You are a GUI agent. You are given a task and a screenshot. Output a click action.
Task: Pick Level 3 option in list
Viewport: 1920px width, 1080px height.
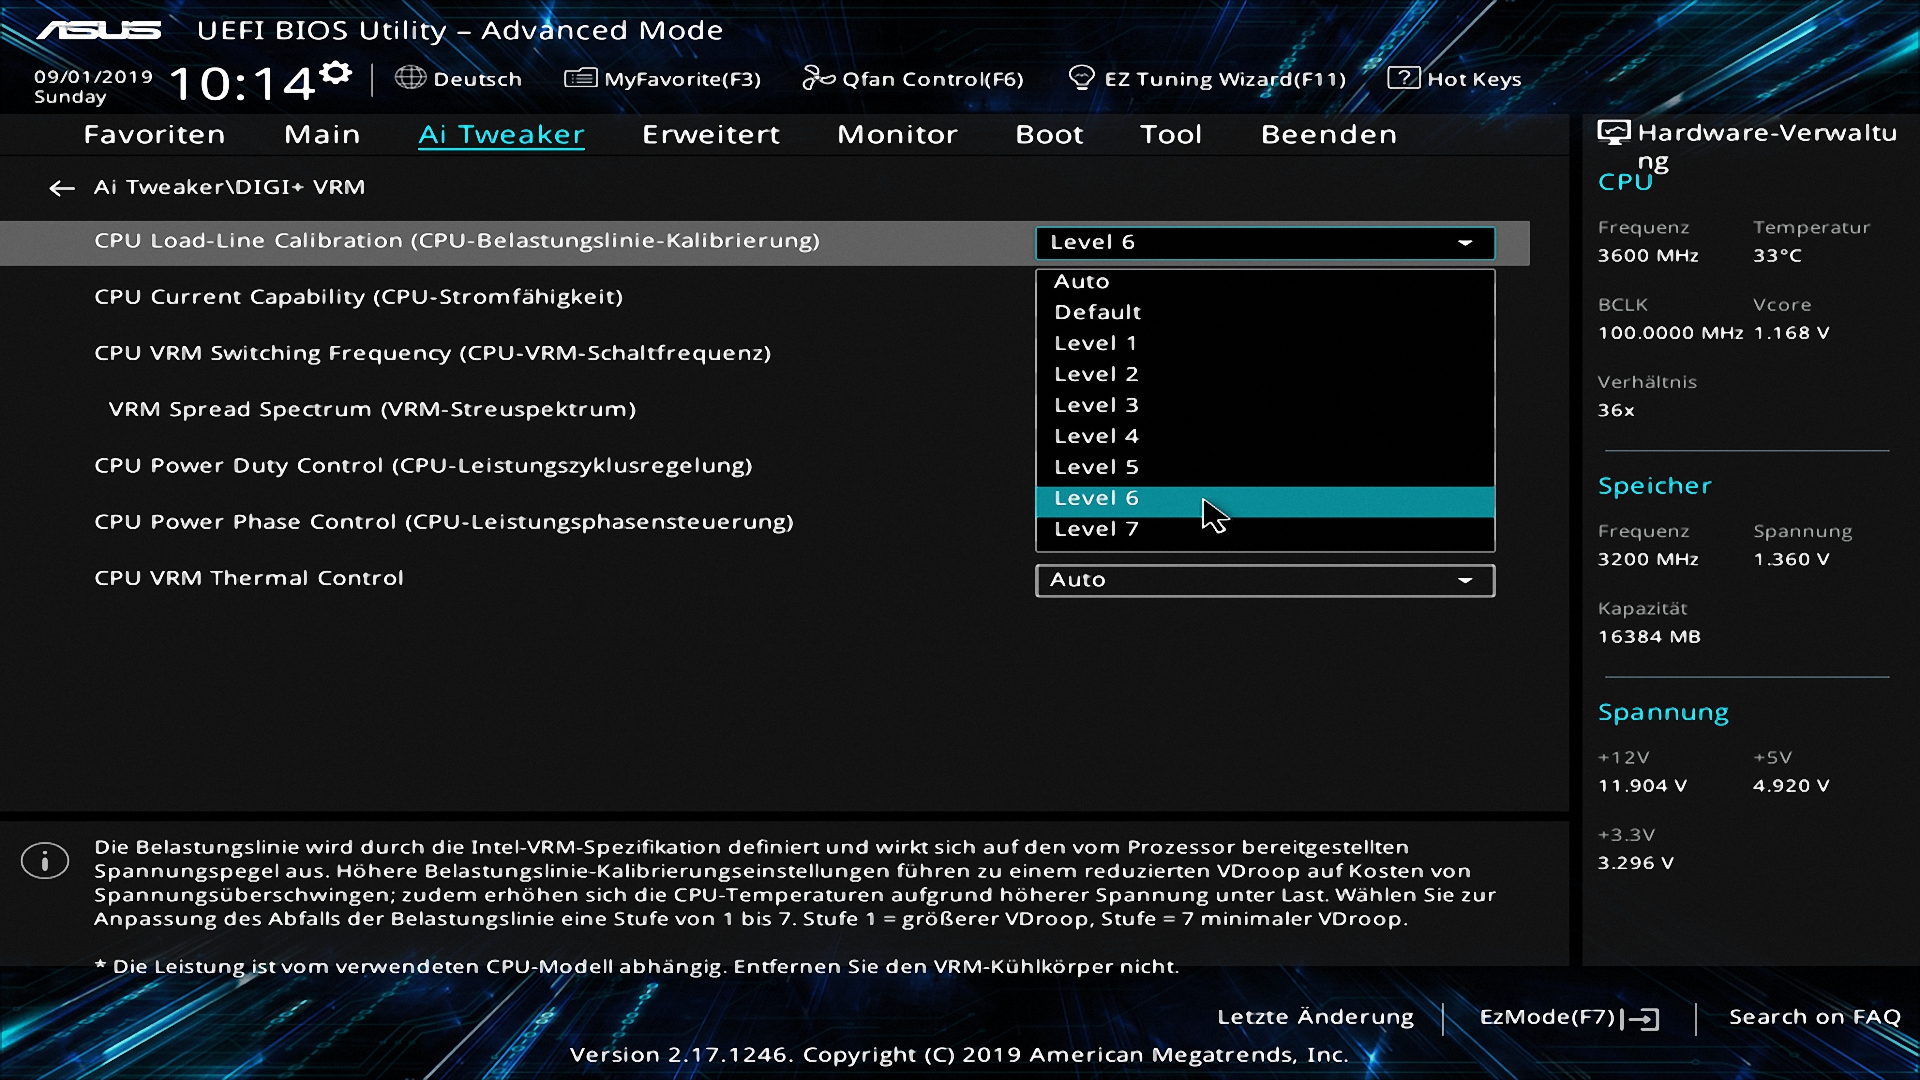[1096, 405]
